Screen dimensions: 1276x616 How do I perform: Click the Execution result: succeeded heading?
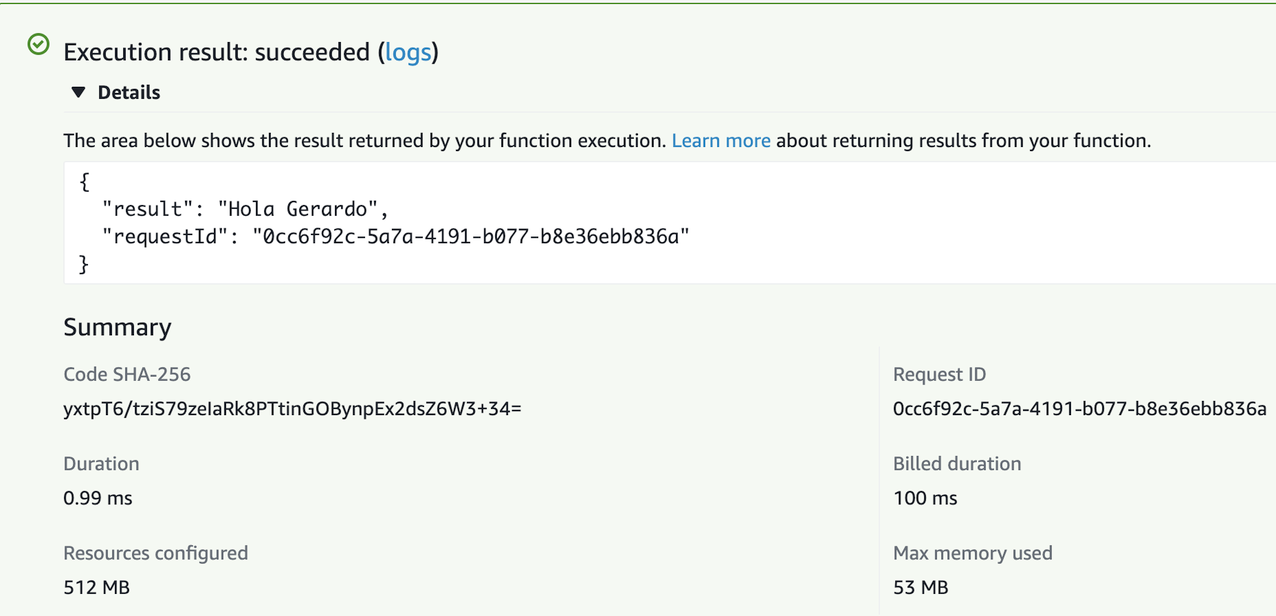click(x=216, y=52)
